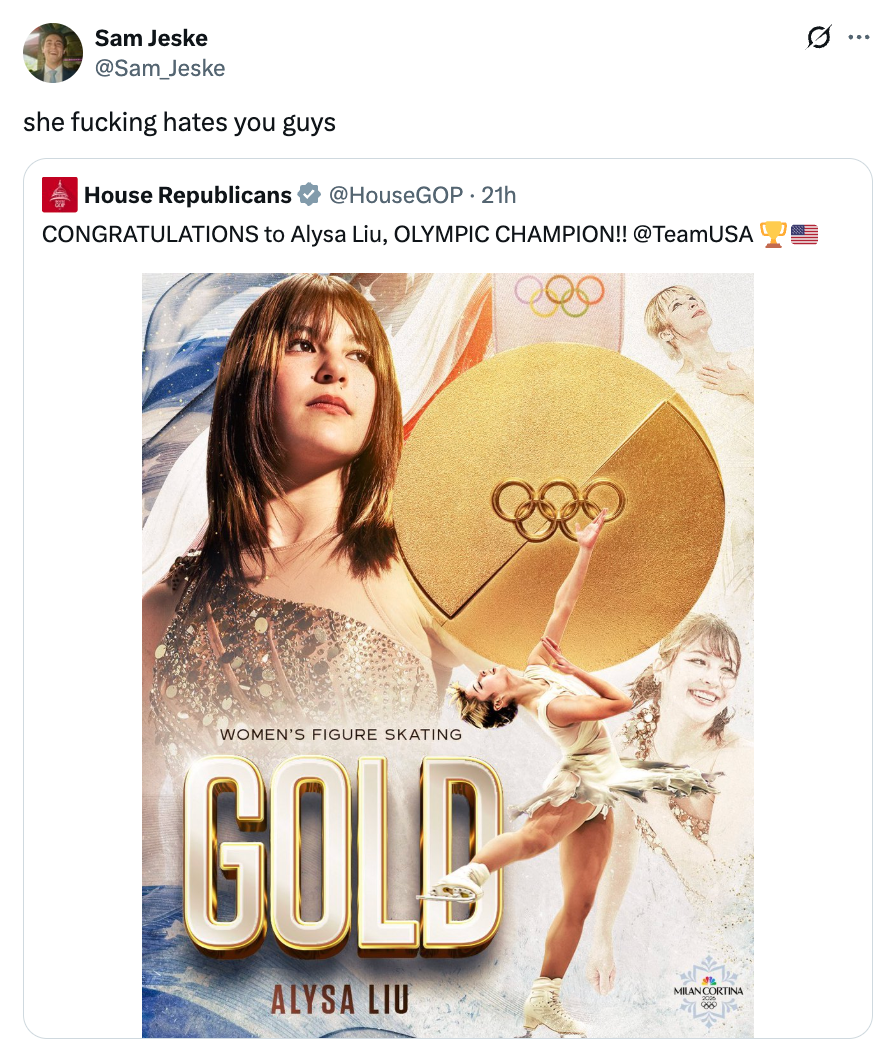Click the @HouseGOP handle
The image size is (886, 1044).
coord(396,195)
